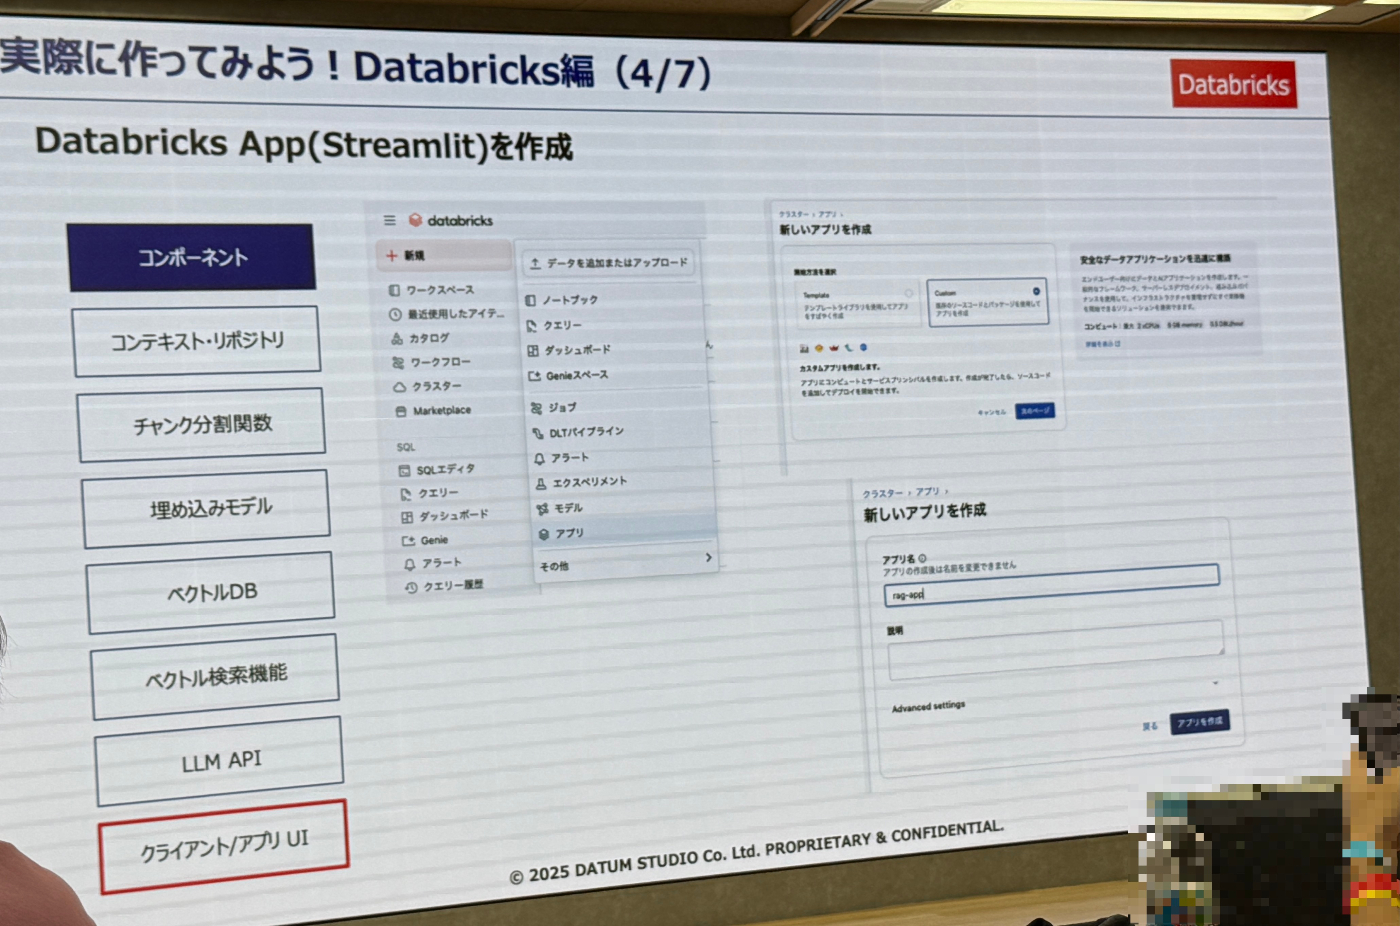
Task: Click the first framework logo under Template card
Action: click(x=804, y=349)
